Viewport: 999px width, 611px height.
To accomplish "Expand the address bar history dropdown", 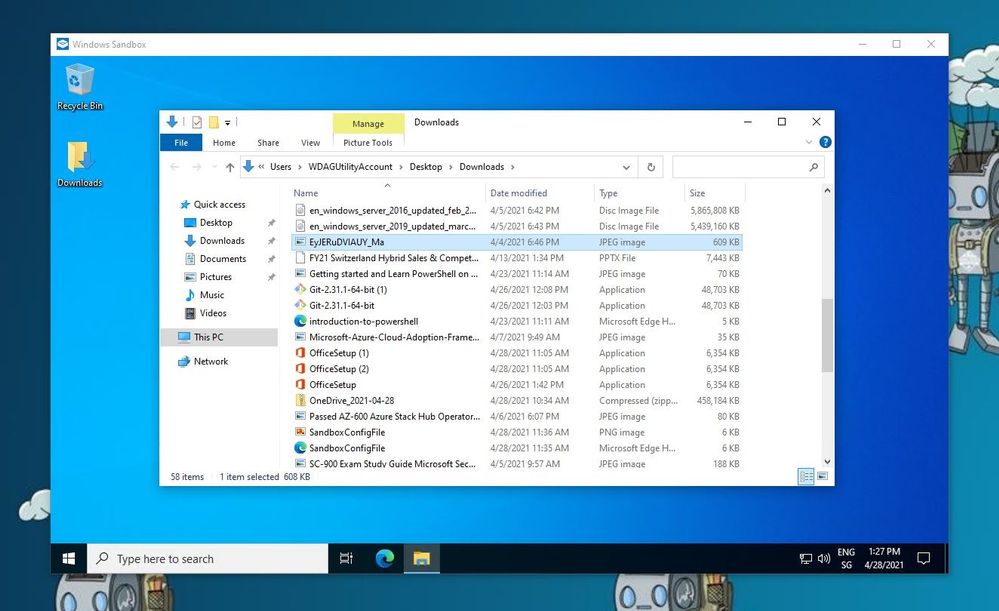I will [626, 167].
